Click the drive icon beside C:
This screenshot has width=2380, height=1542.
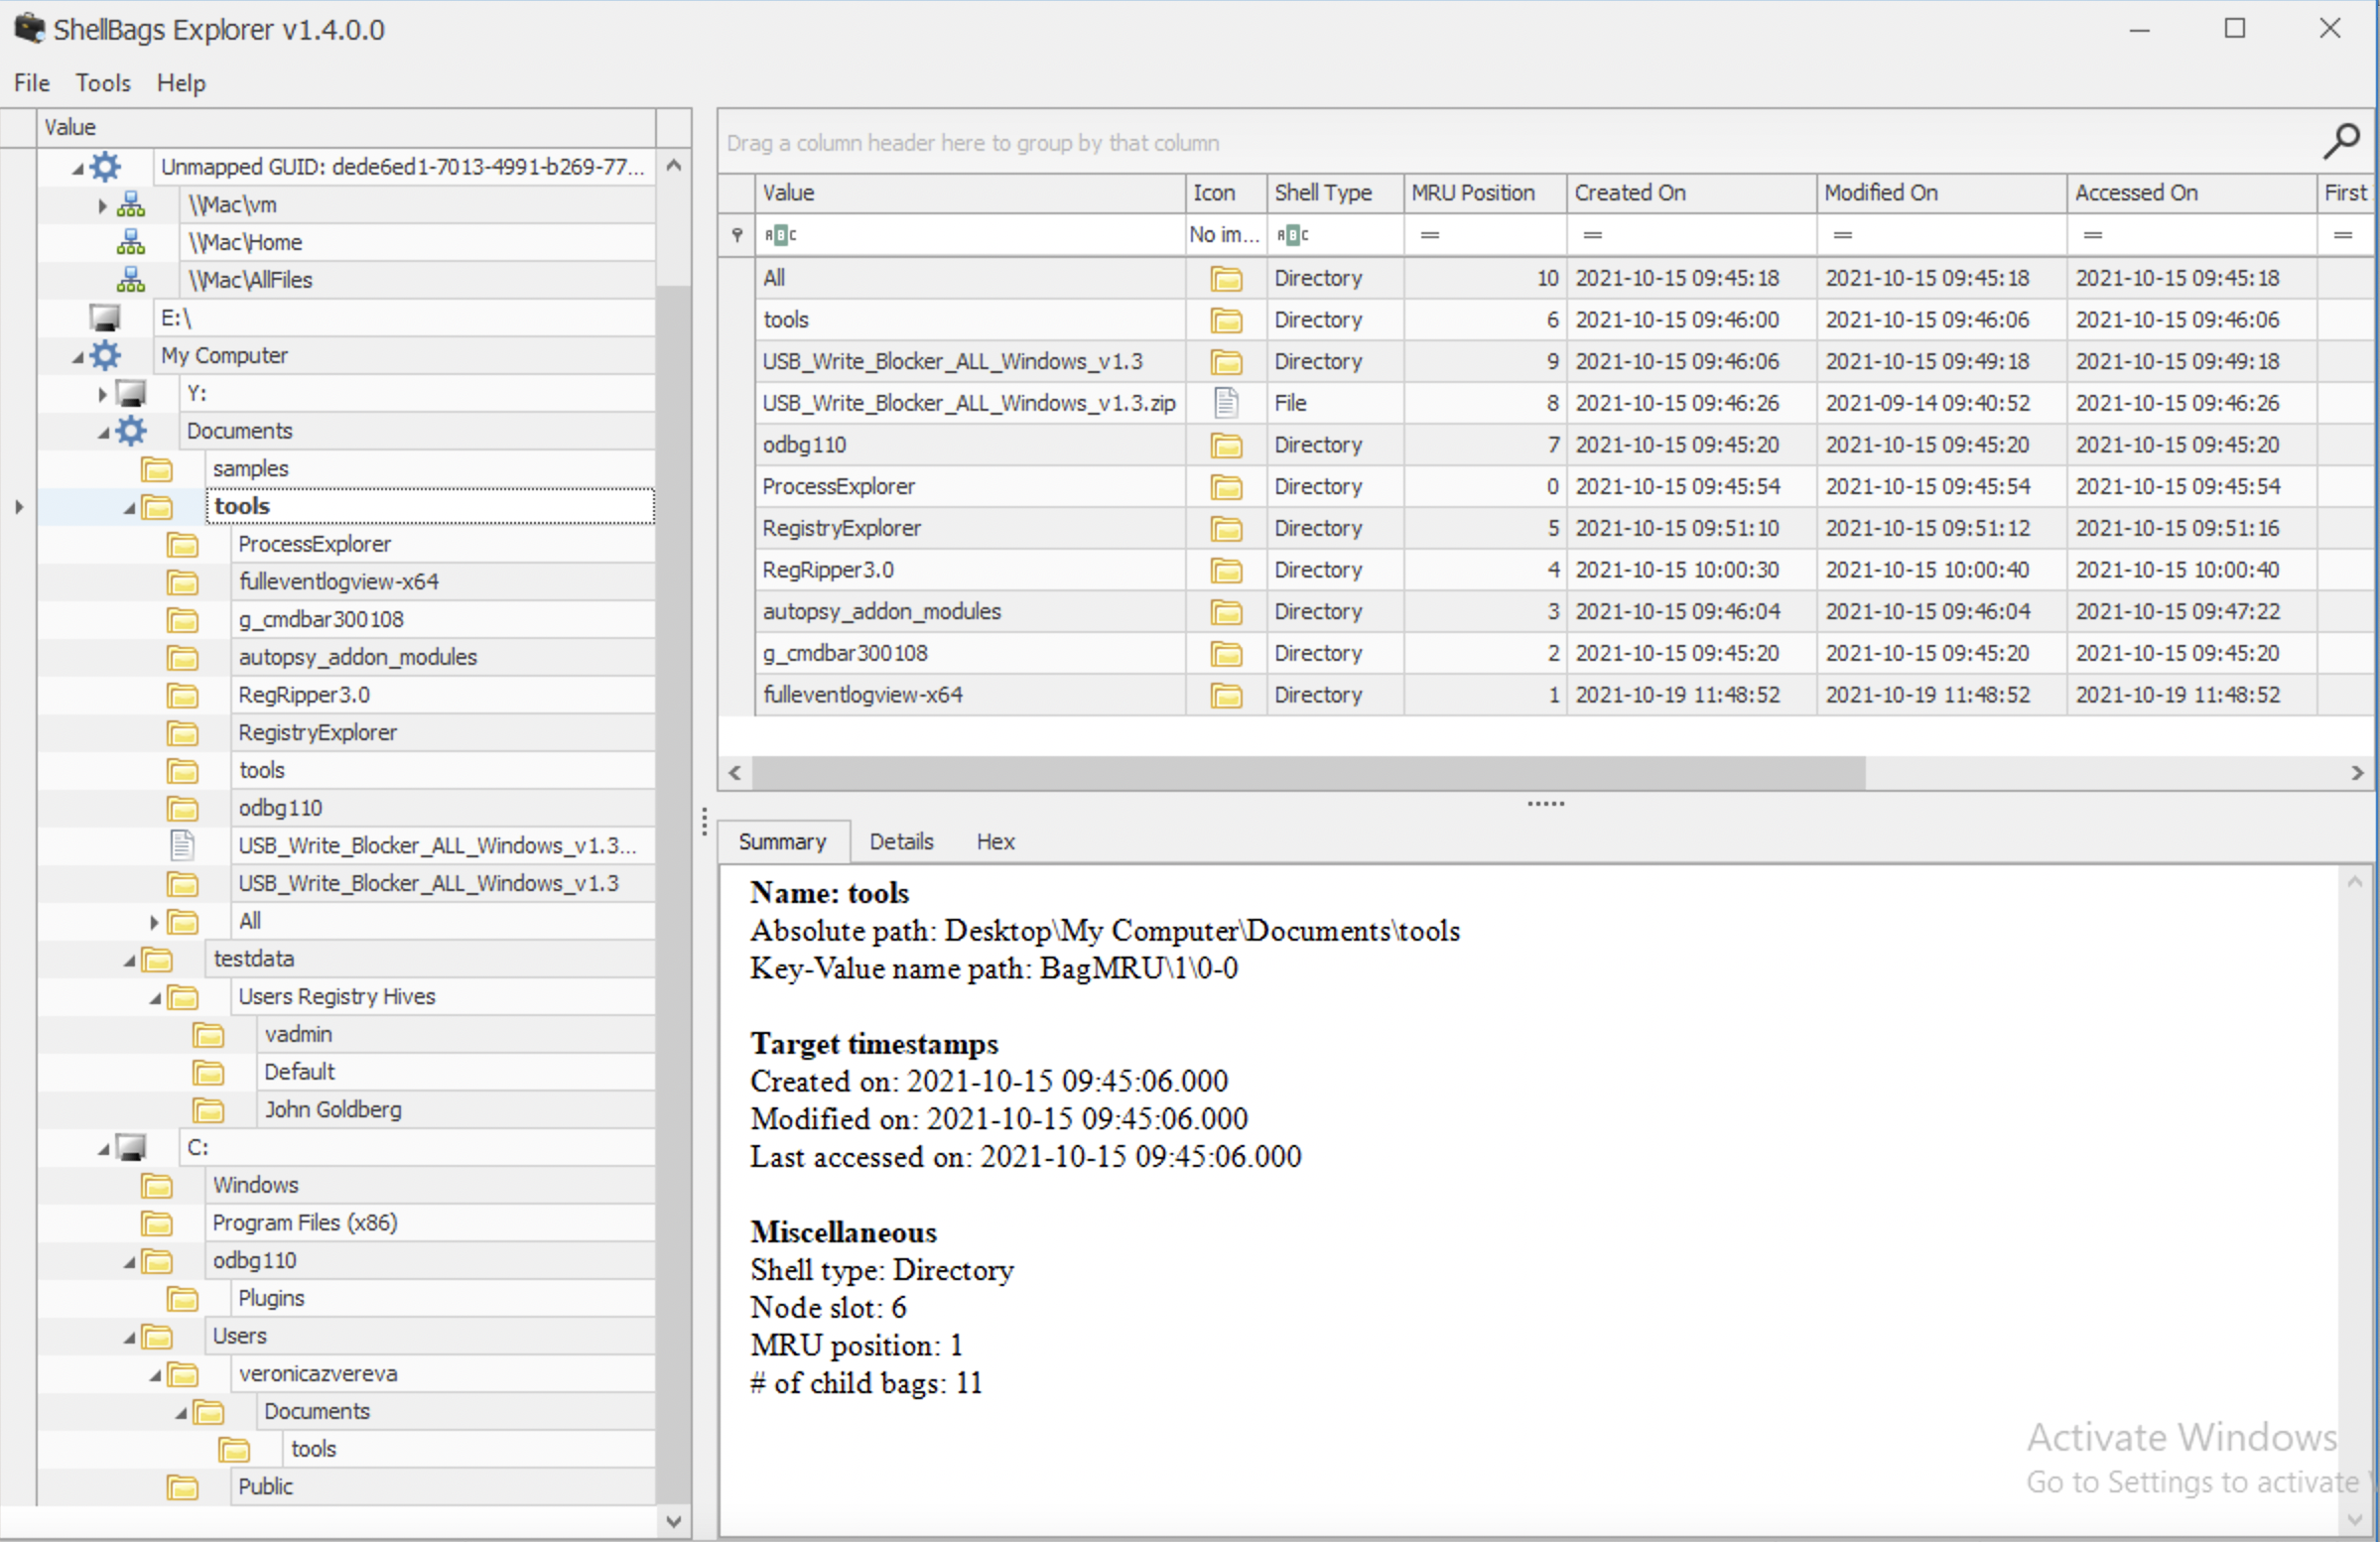point(131,1147)
